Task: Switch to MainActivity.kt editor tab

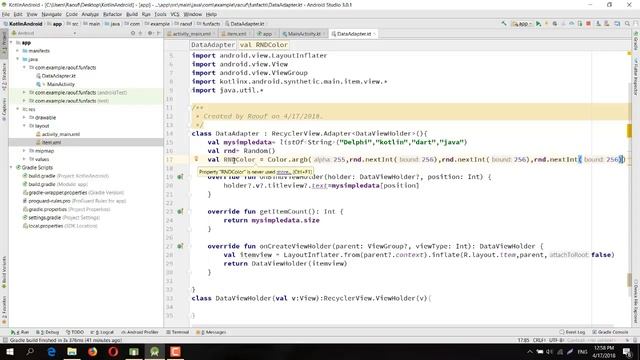Action: tap(304, 34)
